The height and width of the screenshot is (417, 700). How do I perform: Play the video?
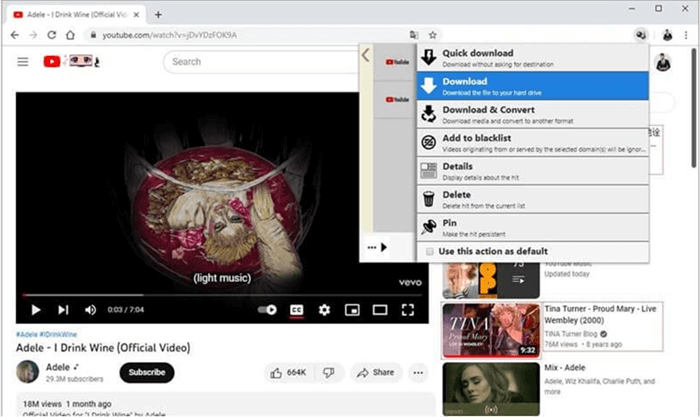coord(36,310)
